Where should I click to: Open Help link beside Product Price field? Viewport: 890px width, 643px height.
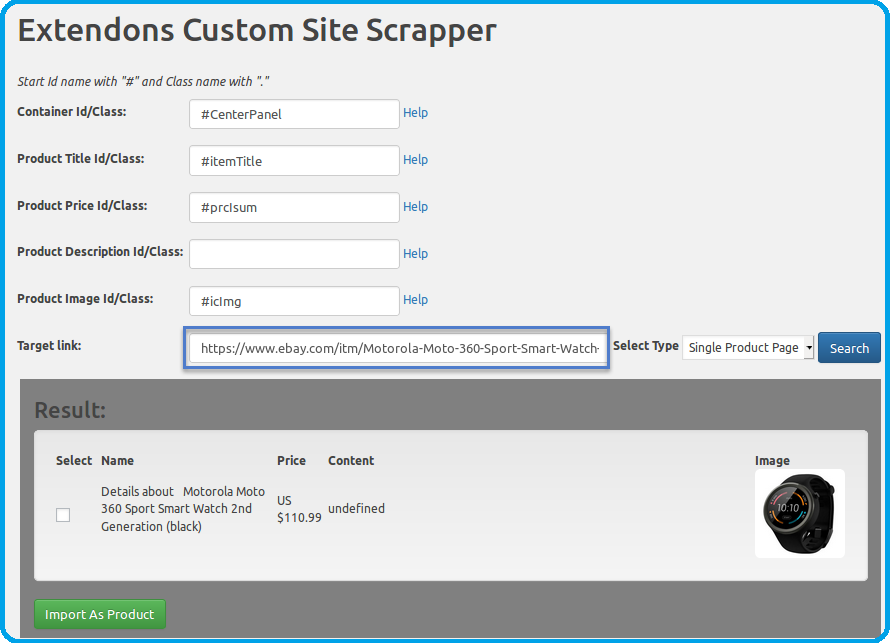pos(415,207)
